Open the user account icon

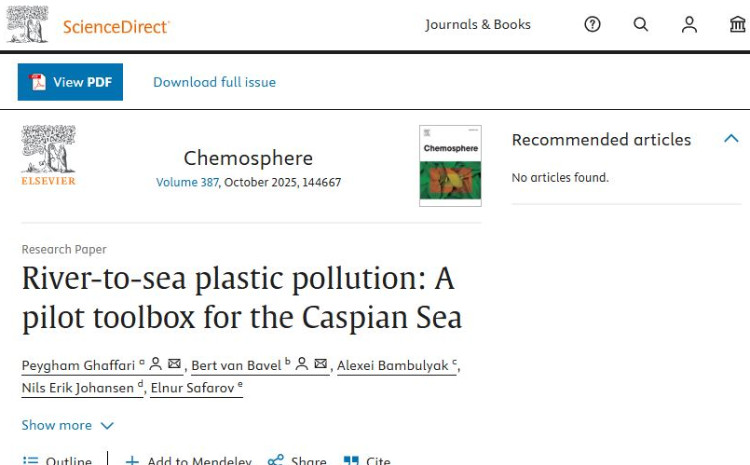pos(689,25)
